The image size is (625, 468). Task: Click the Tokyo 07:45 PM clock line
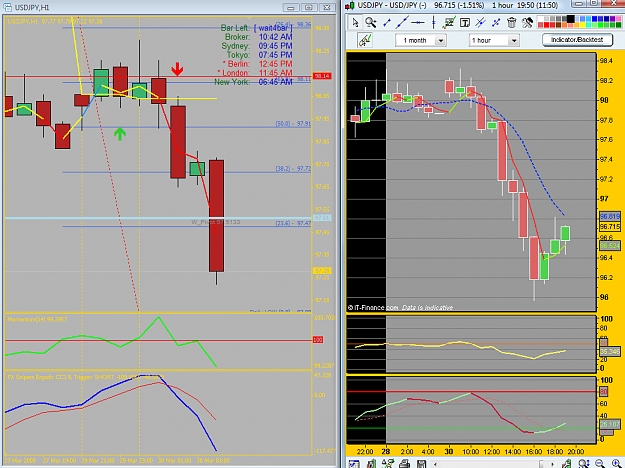coord(259,55)
